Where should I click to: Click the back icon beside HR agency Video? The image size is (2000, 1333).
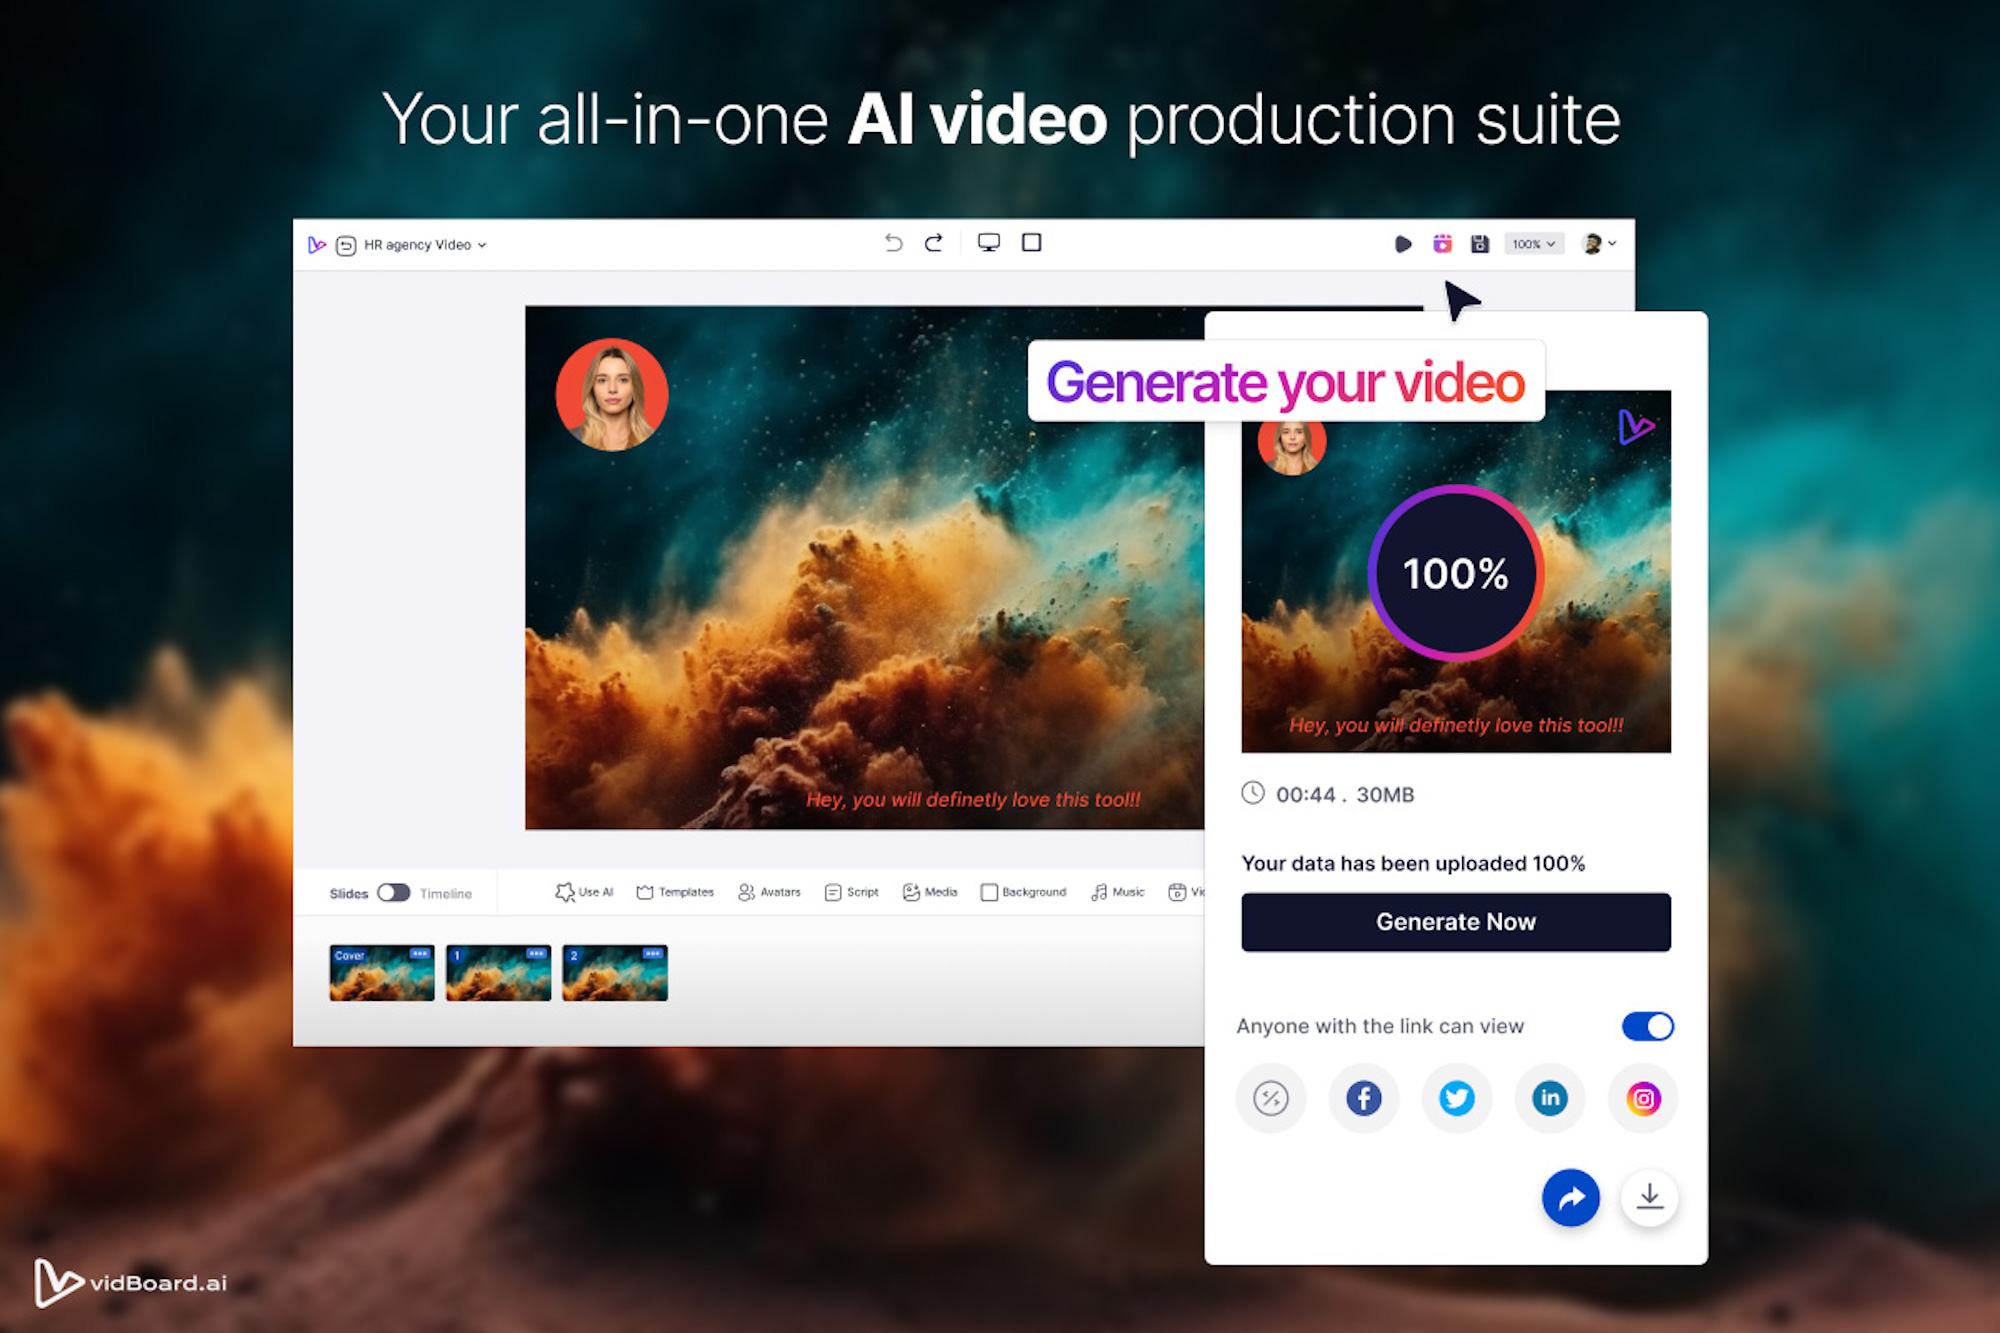(x=346, y=246)
